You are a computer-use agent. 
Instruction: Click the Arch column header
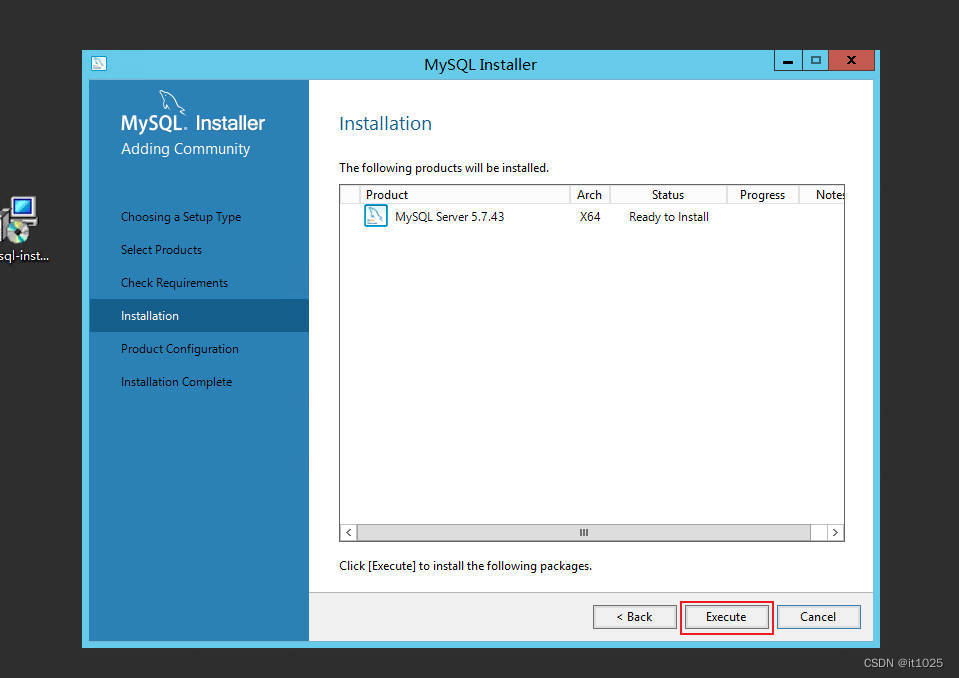tap(590, 194)
